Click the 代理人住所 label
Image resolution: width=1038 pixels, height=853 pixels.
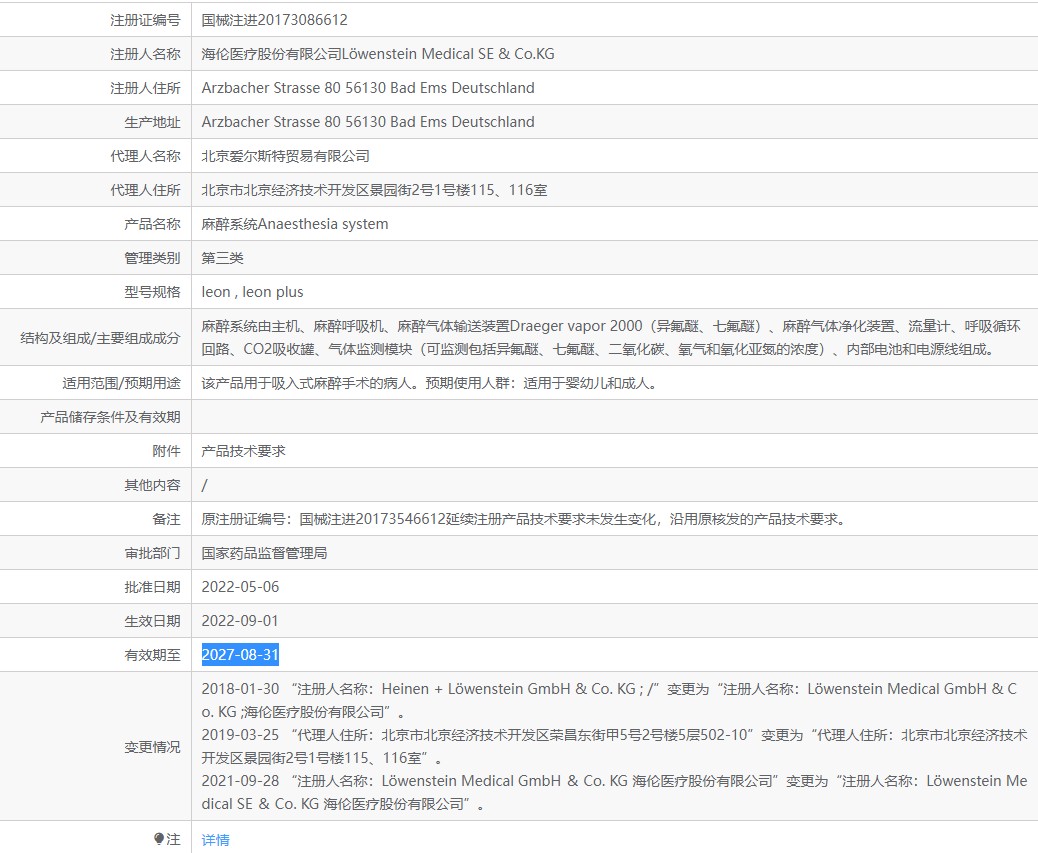point(145,191)
